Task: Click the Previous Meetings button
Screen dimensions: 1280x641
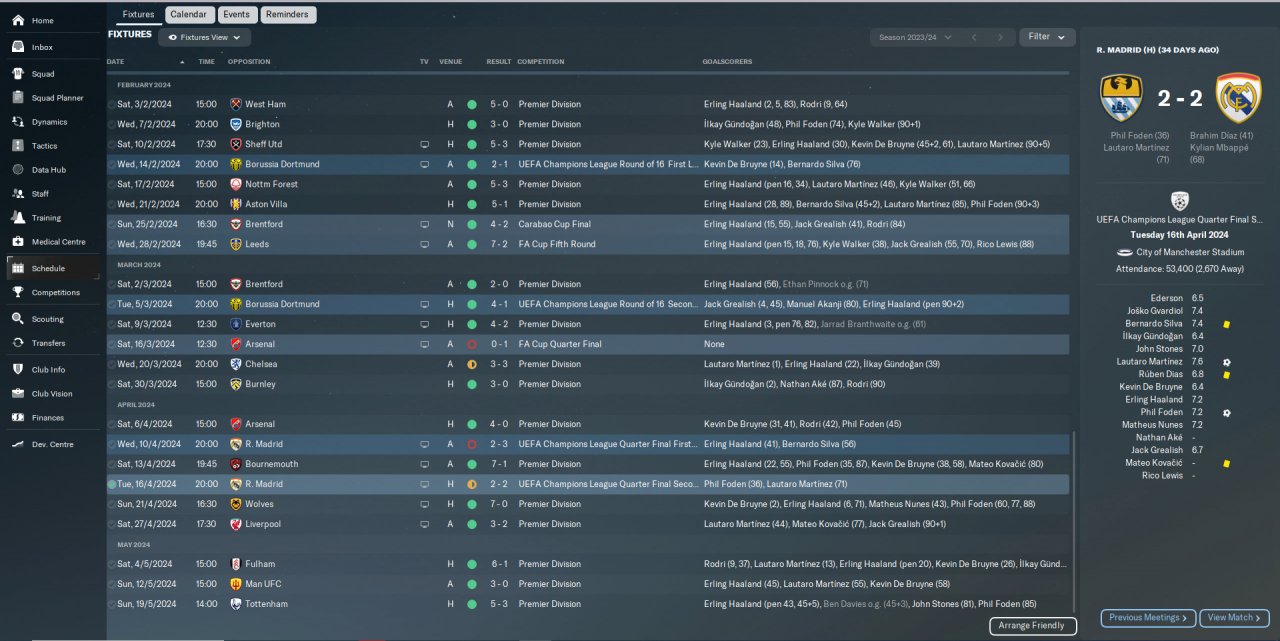Action: coord(1148,618)
